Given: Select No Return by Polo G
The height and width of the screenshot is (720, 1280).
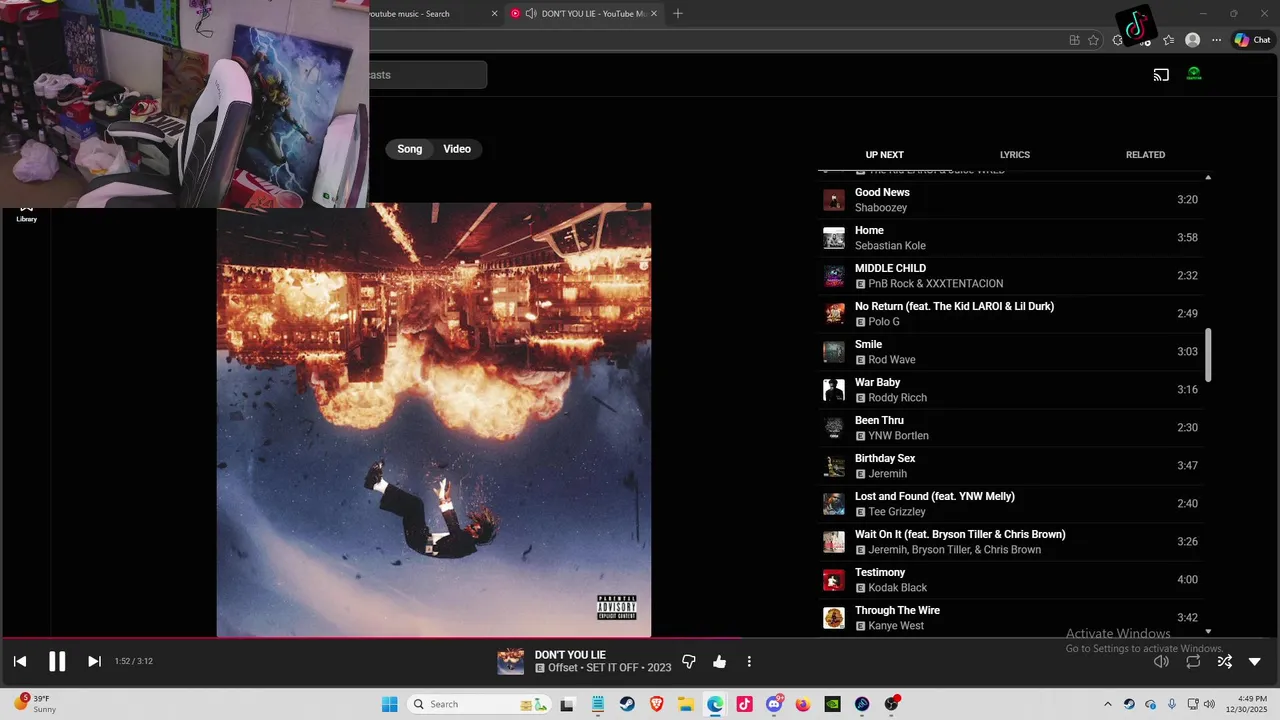Looking at the screenshot, I should (x=1010, y=314).
